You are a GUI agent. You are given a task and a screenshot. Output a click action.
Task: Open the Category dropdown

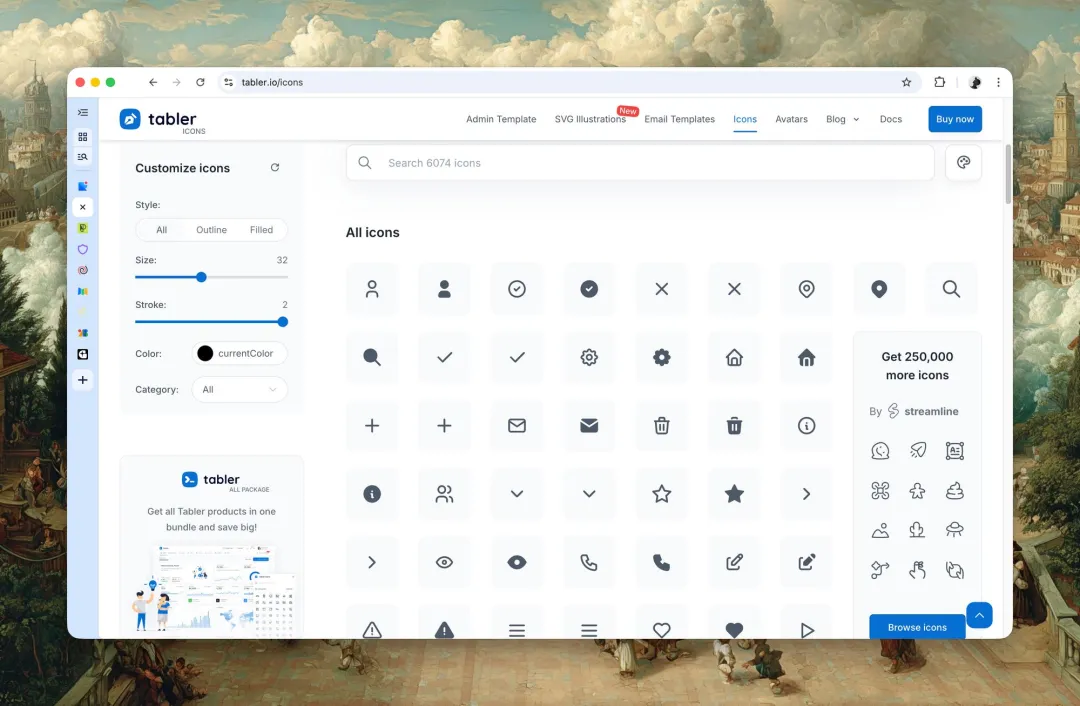coord(239,390)
